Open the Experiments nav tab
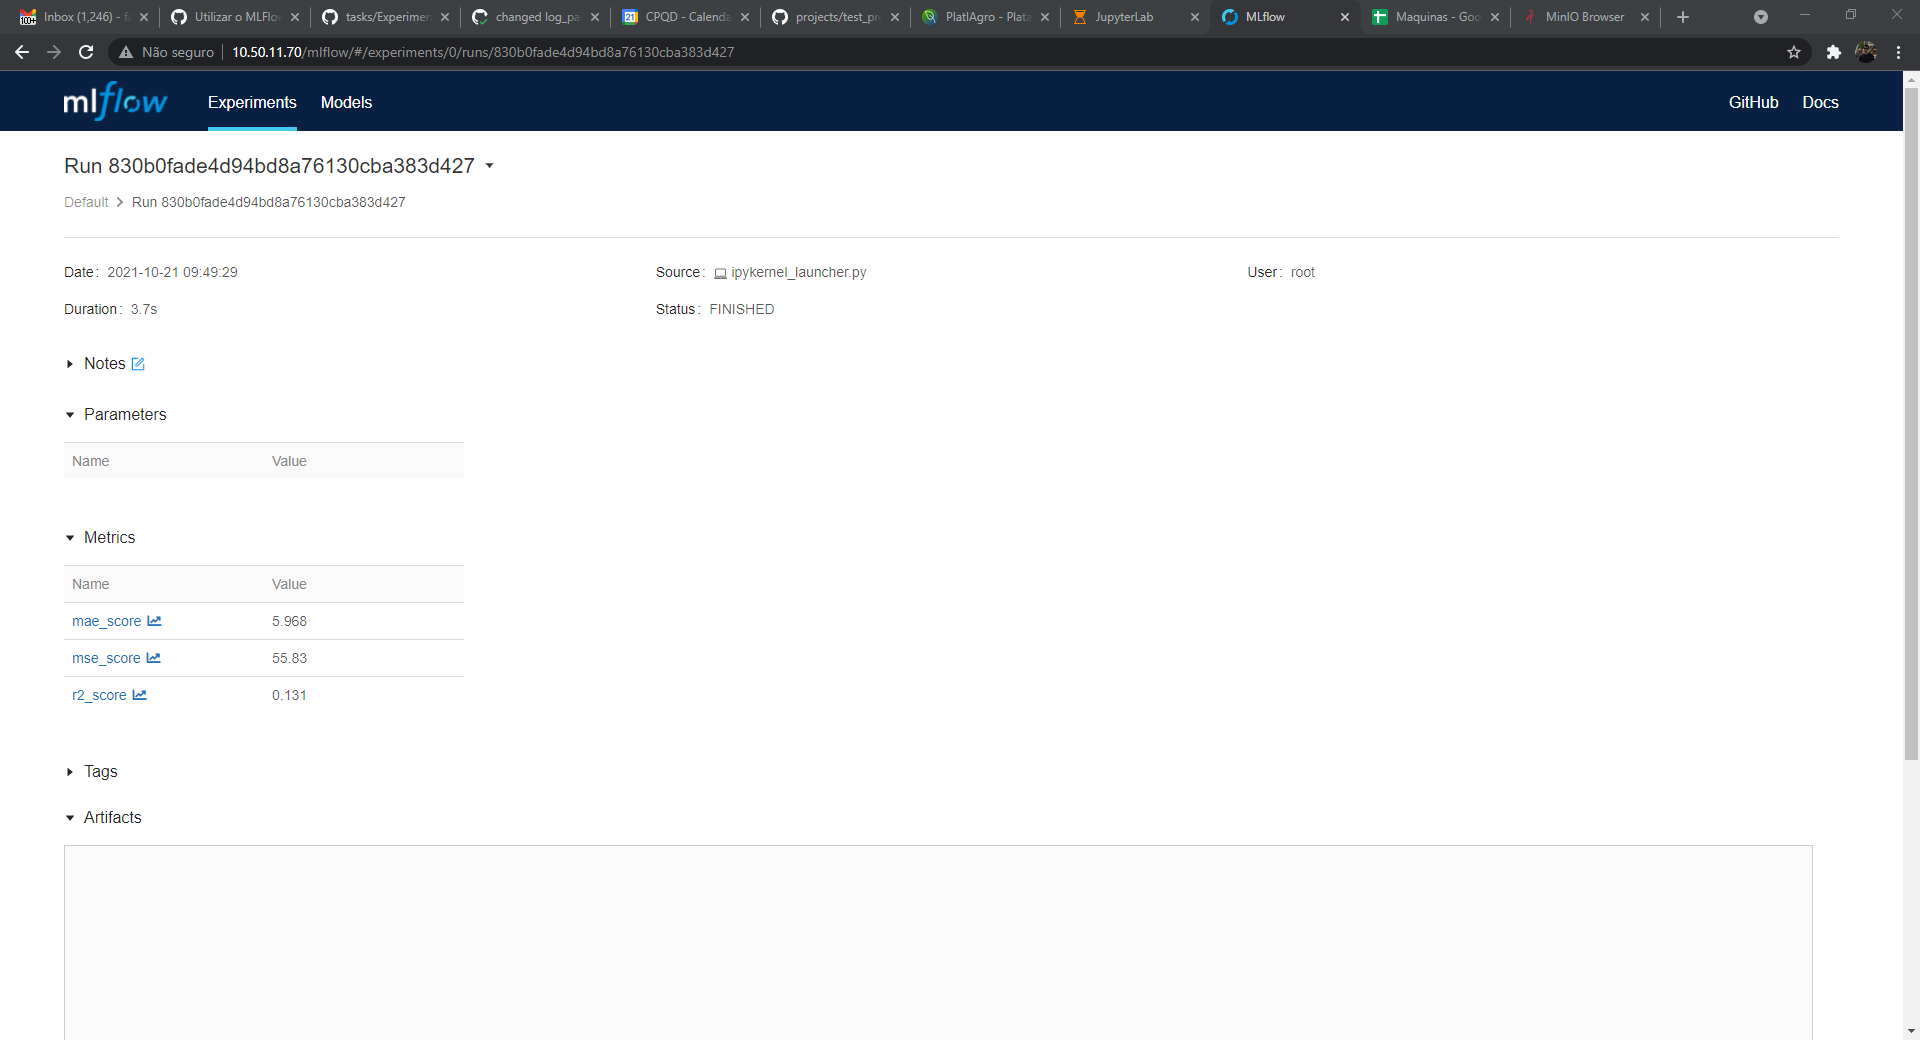Image resolution: width=1920 pixels, height=1040 pixels. [252, 102]
